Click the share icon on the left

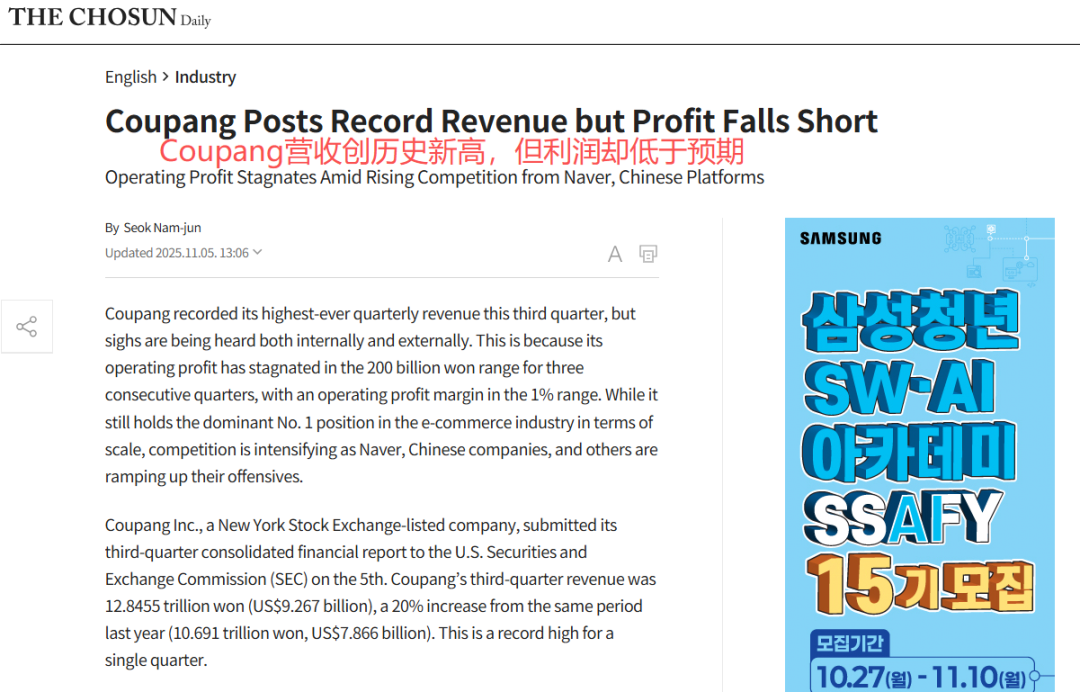[27, 326]
